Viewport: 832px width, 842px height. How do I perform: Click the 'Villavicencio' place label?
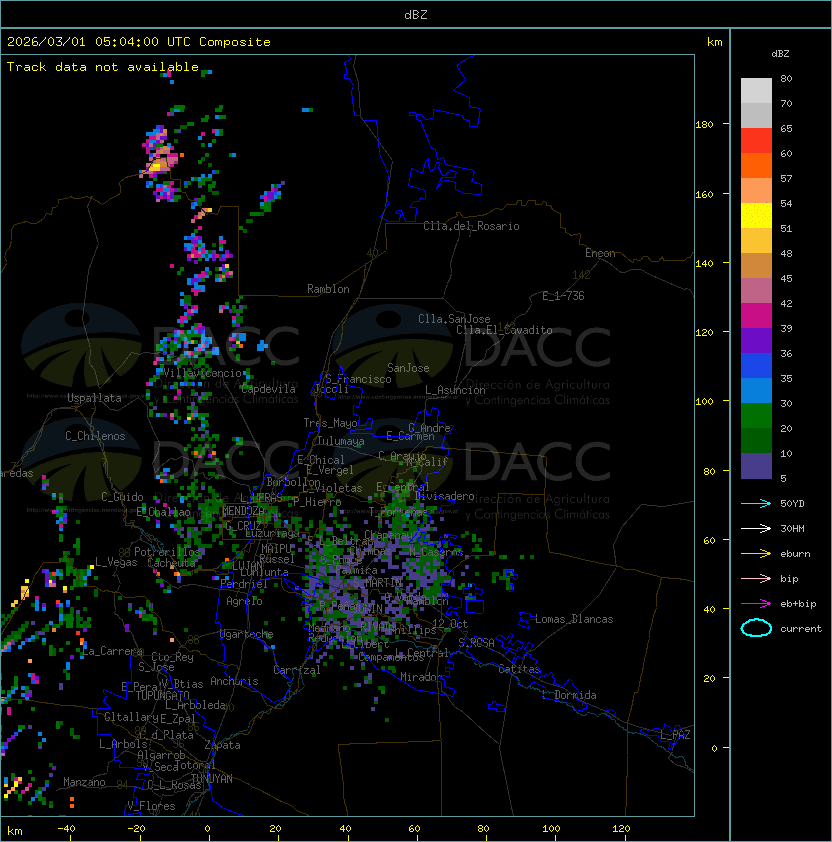[x=202, y=373]
